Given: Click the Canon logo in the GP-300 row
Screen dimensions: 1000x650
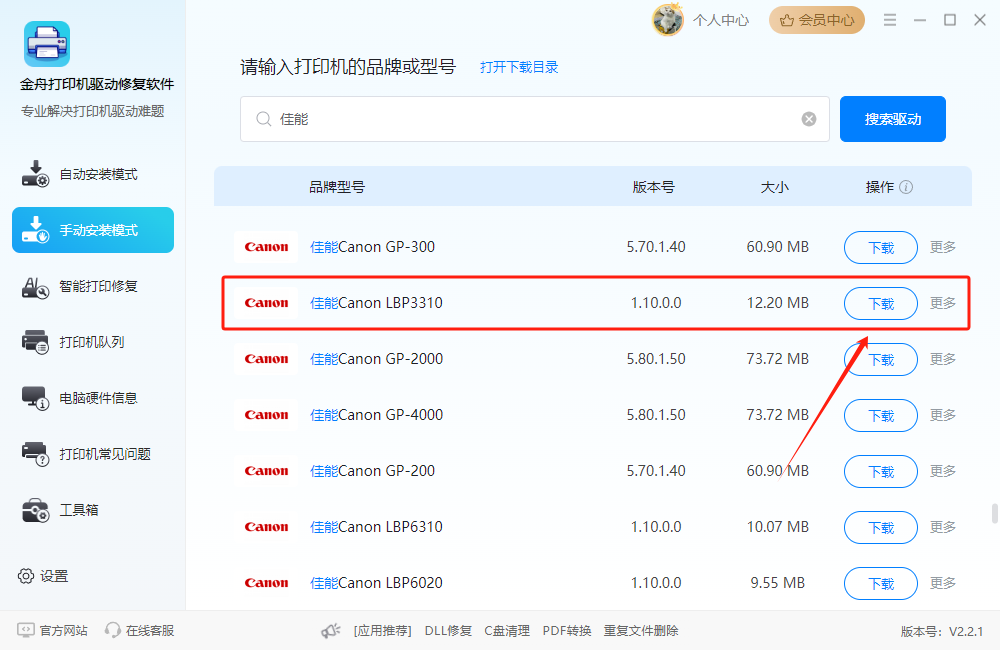Looking at the screenshot, I should (266, 247).
